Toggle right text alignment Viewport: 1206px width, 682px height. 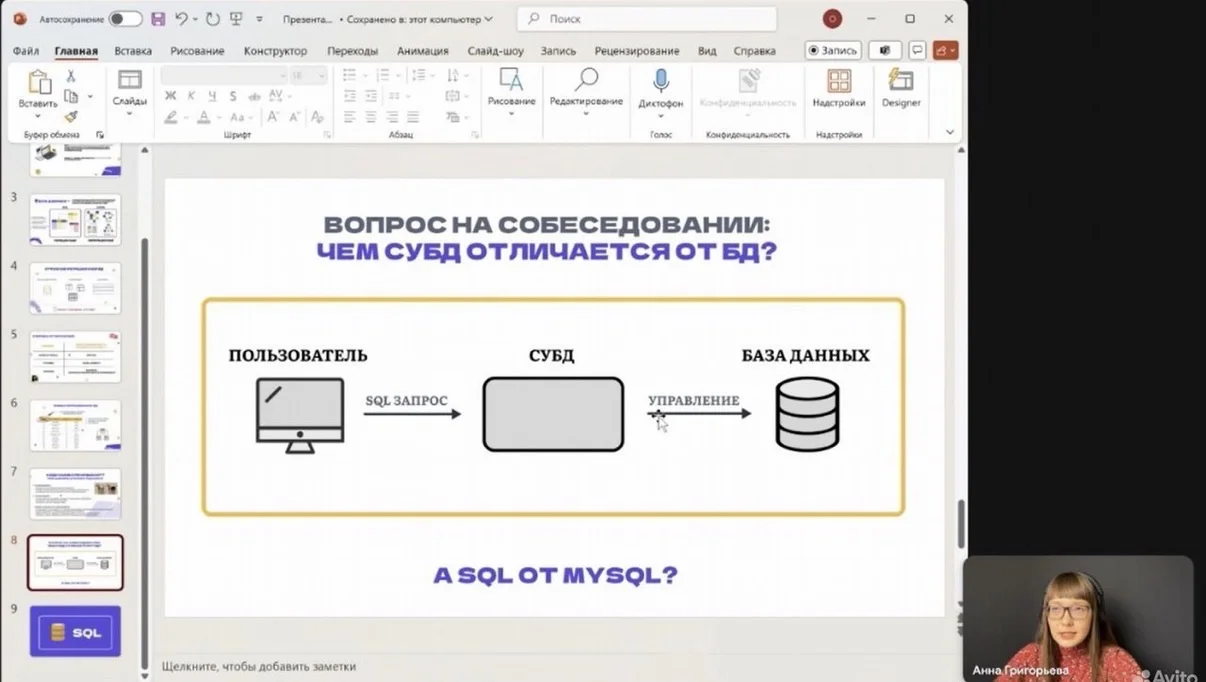[x=391, y=117]
